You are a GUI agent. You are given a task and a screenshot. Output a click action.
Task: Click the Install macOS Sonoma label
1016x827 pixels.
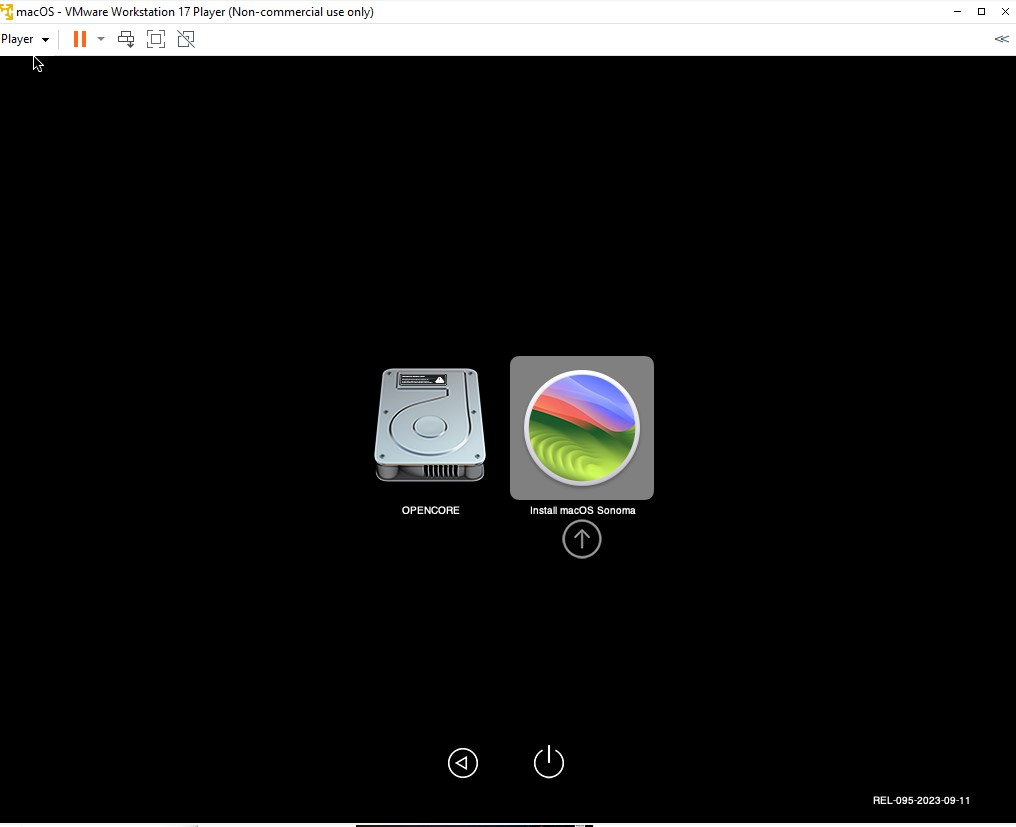[582, 510]
